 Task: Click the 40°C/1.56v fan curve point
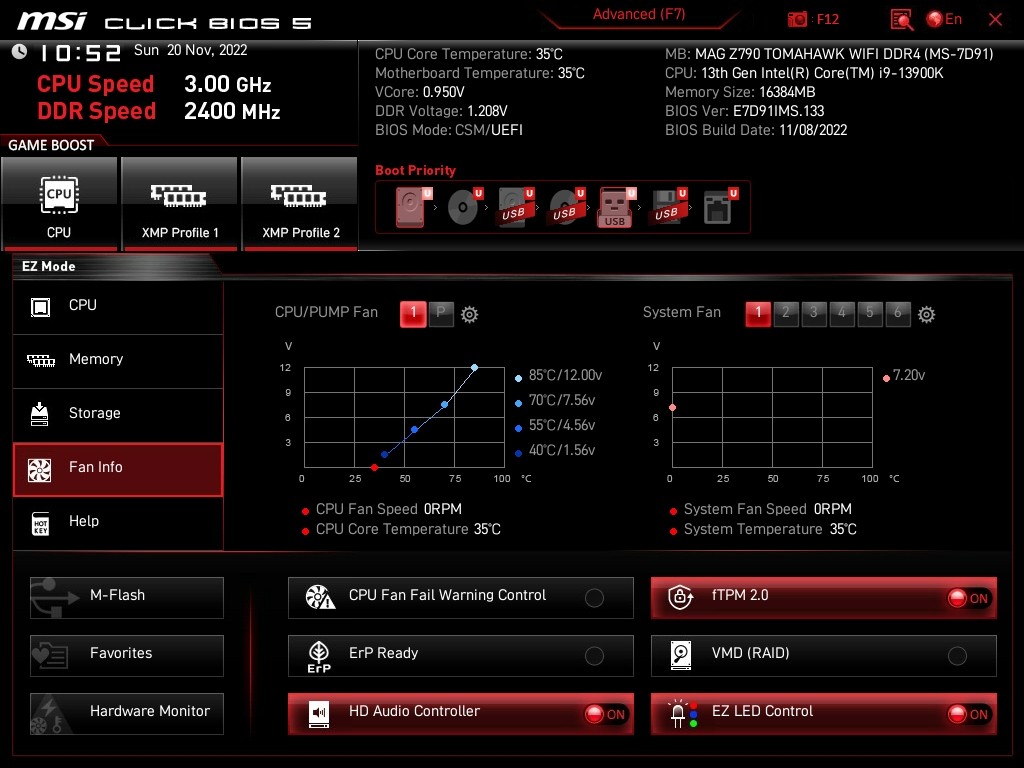(385, 455)
